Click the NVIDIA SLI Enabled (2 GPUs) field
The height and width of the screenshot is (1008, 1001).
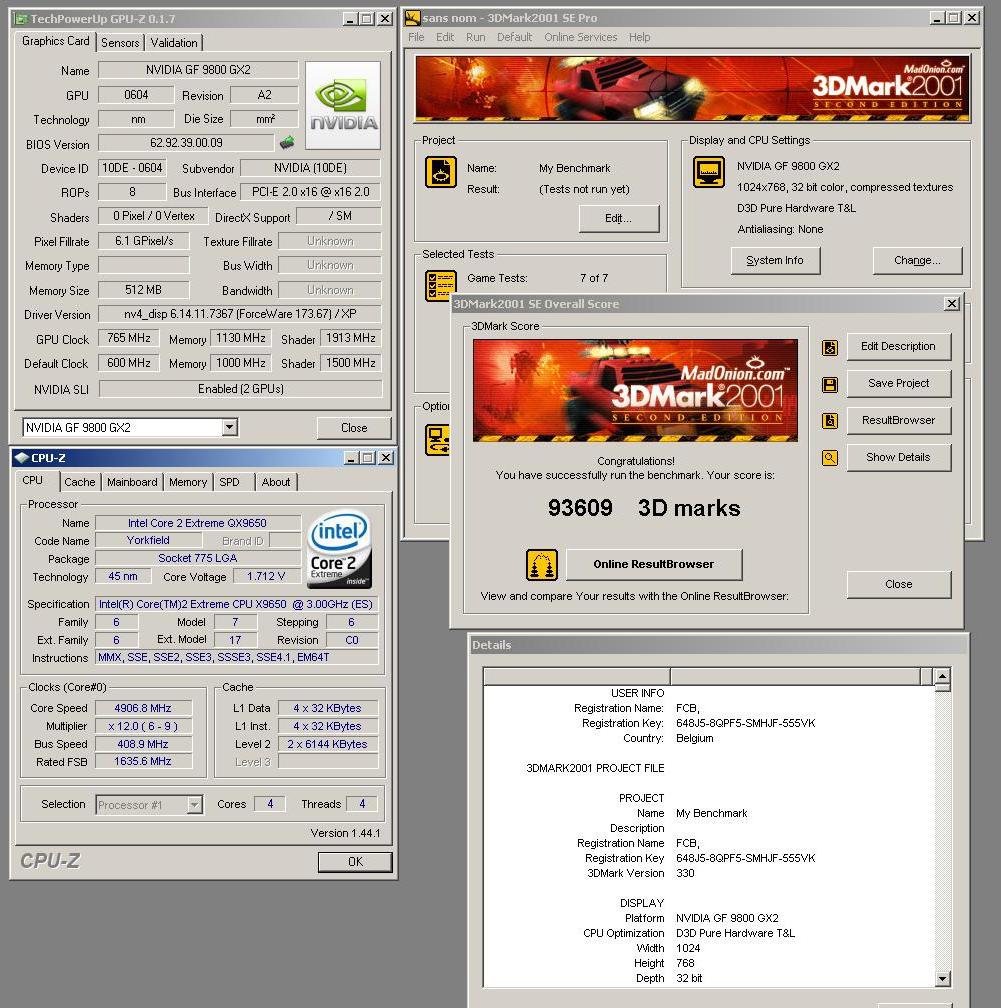click(240, 389)
